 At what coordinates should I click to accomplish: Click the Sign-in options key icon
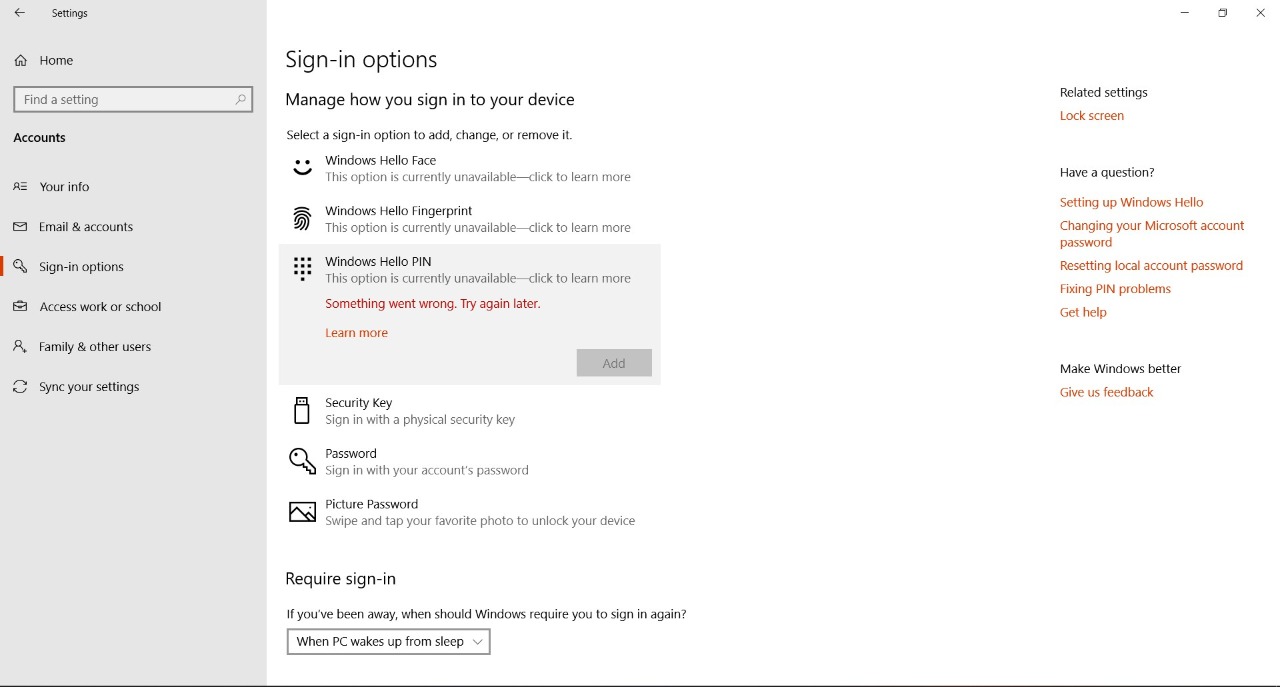(x=20, y=267)
